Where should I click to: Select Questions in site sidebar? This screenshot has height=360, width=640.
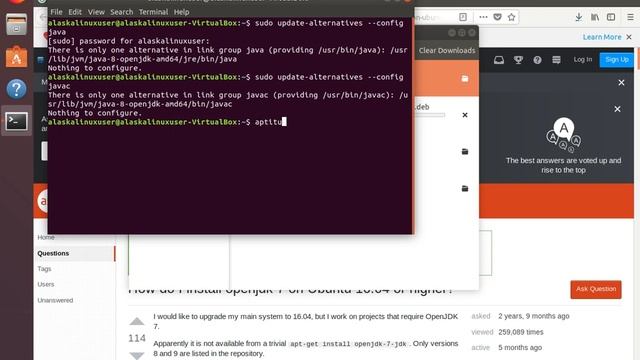(53, 253)
